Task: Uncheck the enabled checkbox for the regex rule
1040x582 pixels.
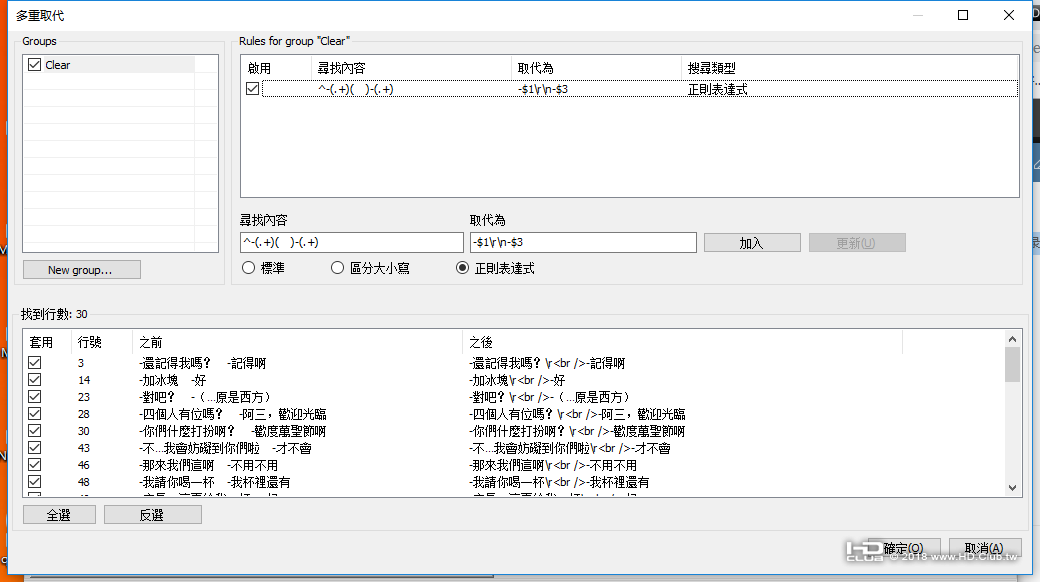Action: pos(252,88)
